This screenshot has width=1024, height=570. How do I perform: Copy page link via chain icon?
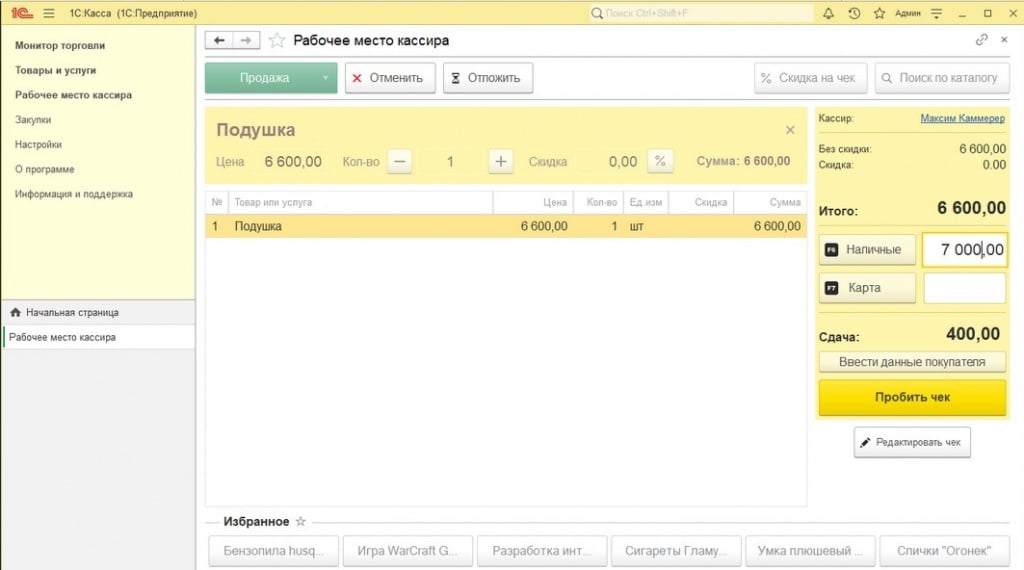click(x=981, y=40)
